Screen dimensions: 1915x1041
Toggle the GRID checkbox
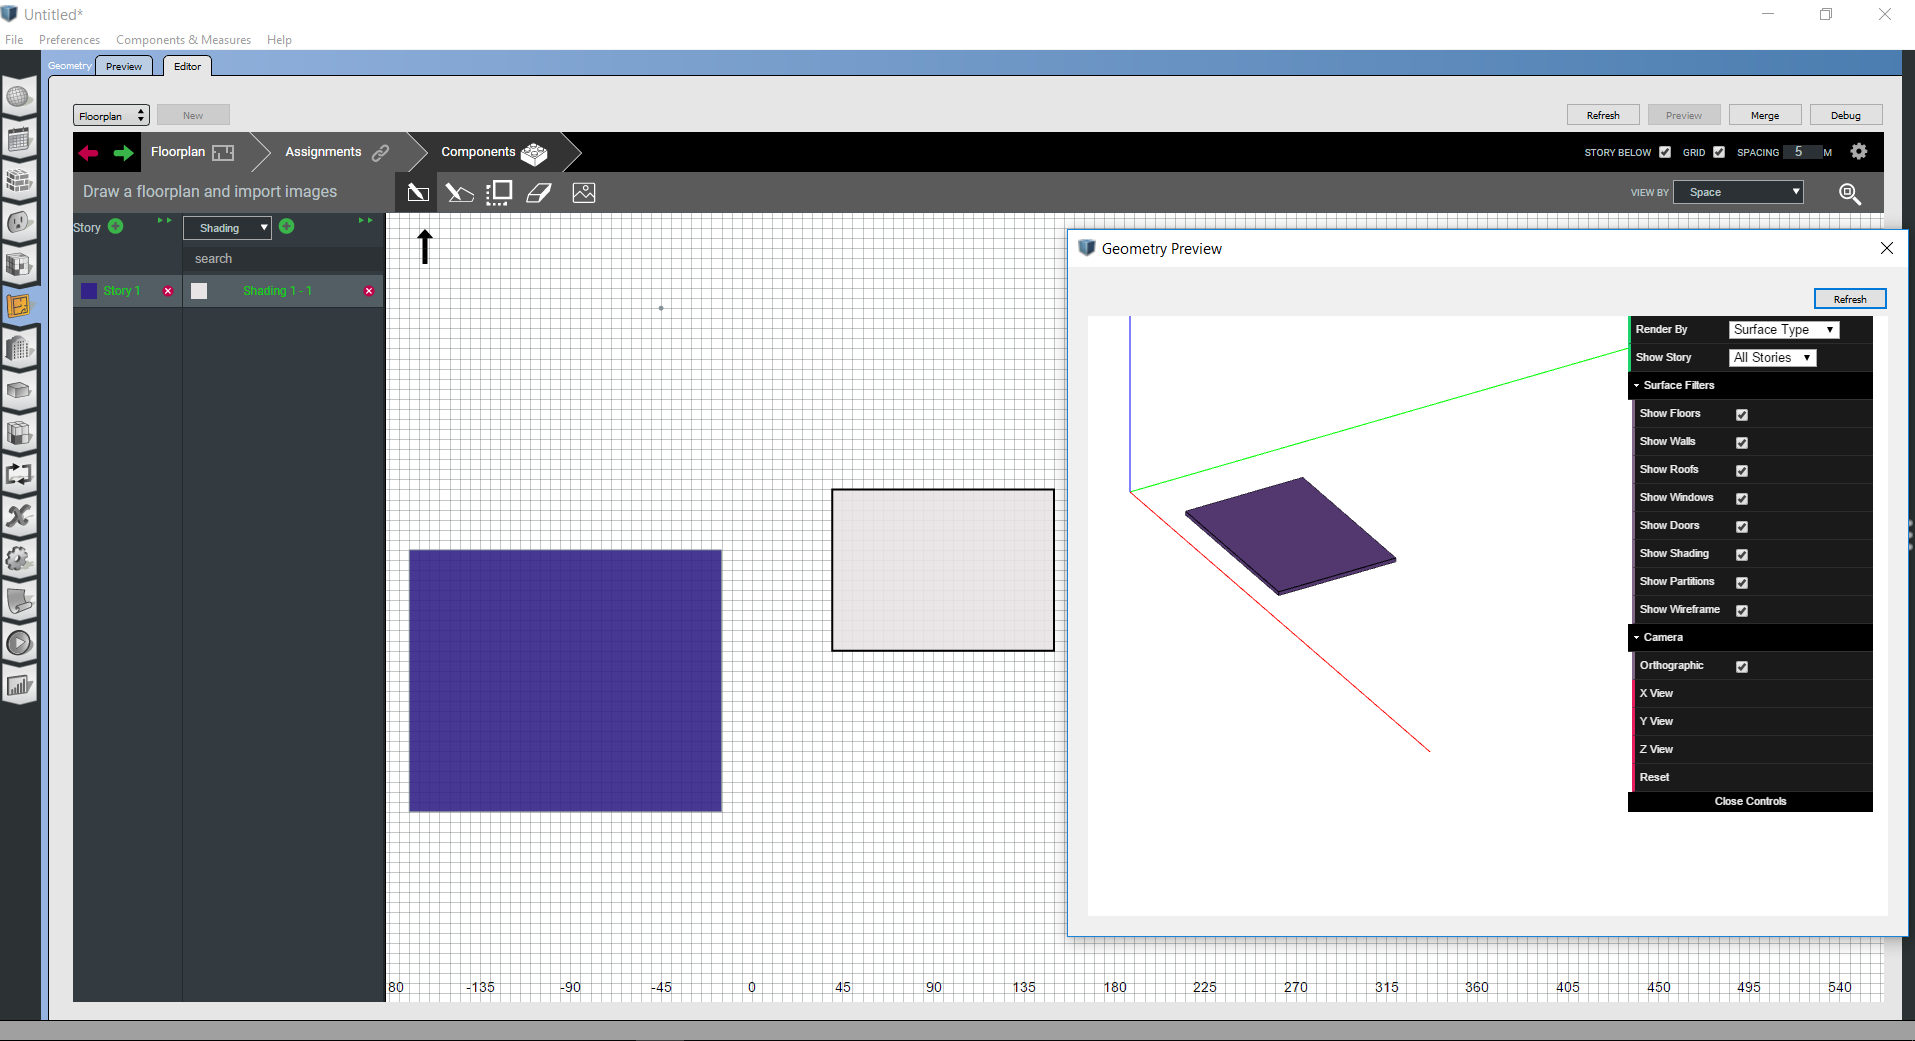[x=1719, y=152]
